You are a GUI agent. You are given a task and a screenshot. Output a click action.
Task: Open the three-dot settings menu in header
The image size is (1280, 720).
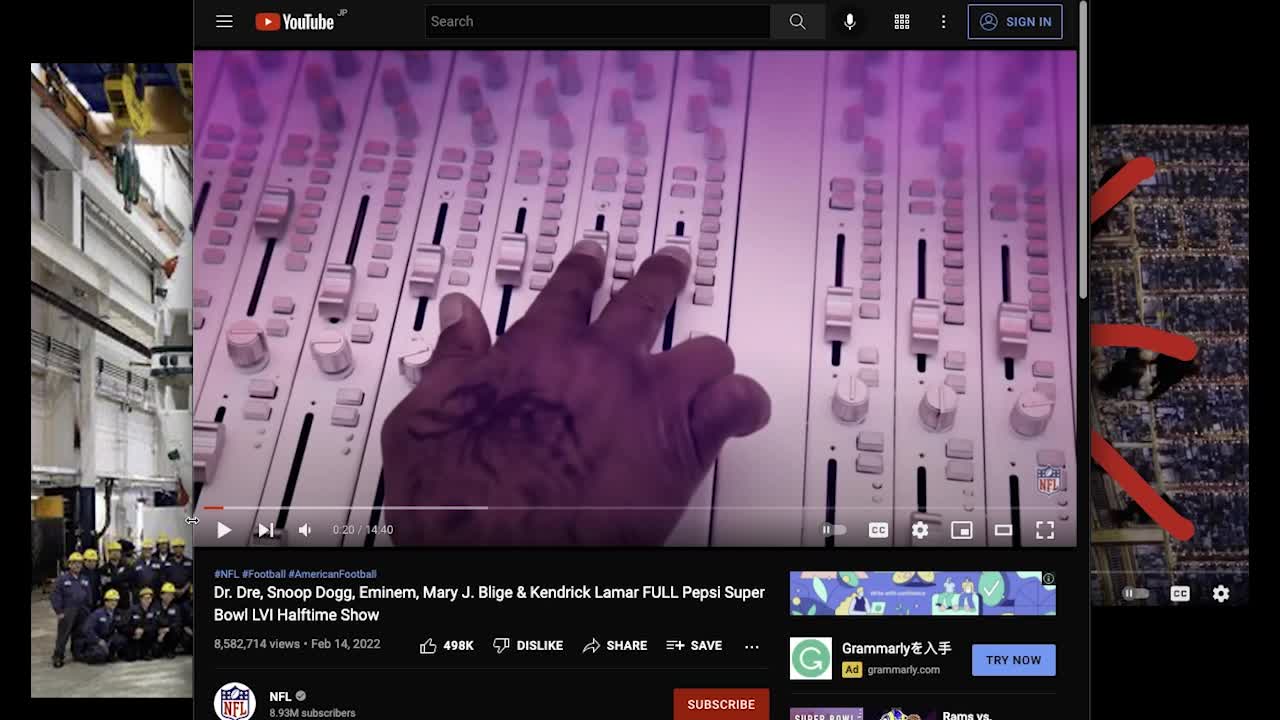coord(943,21)
